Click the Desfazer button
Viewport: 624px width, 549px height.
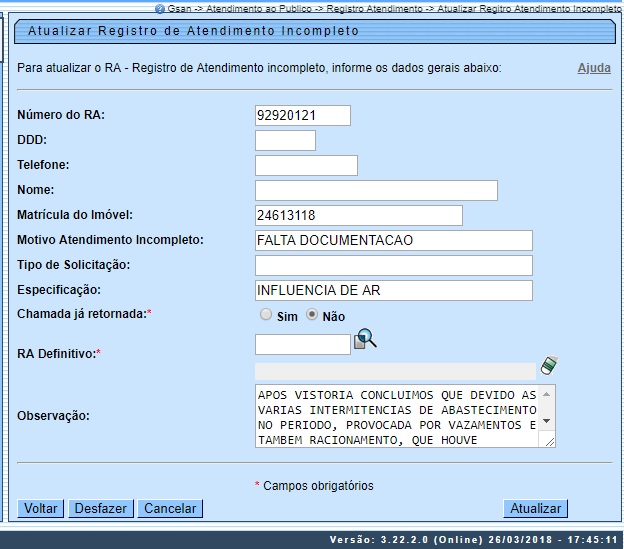(101, 508)
